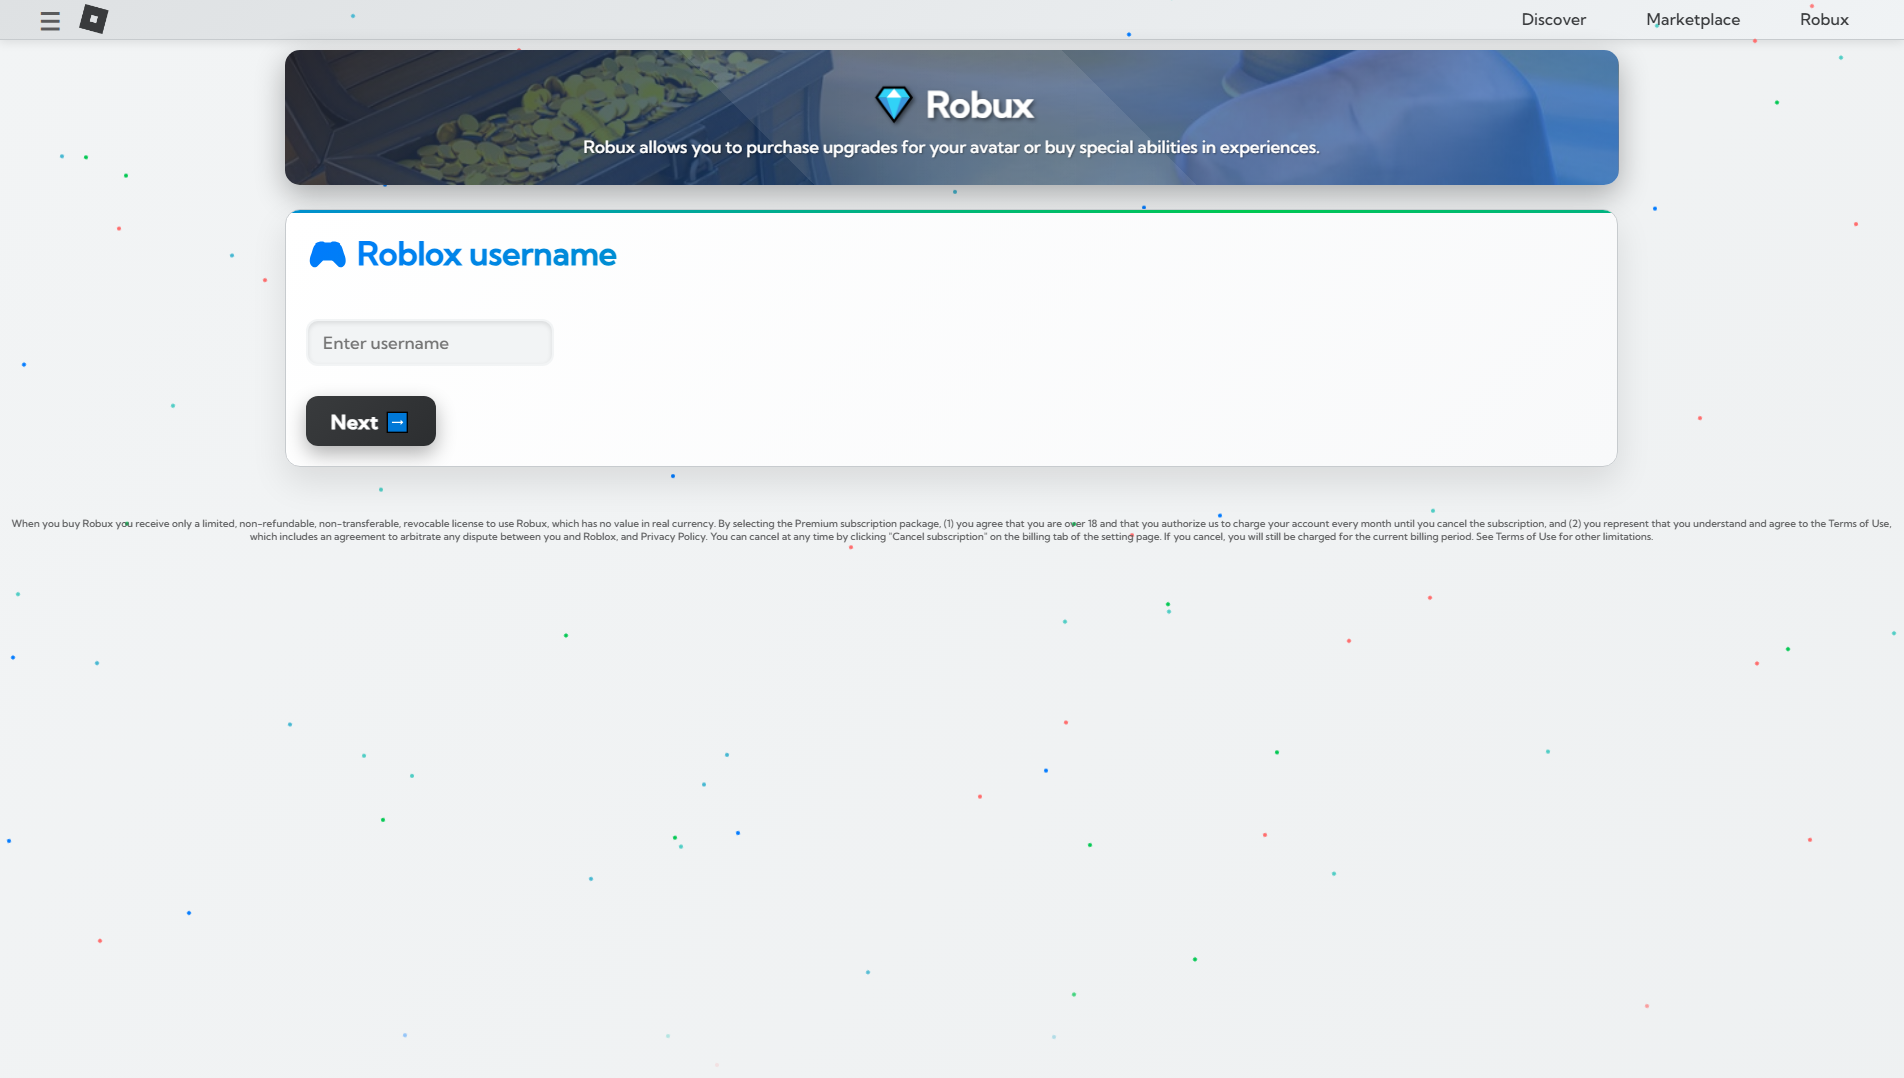Image resolution: width=1904 pixels, height=1078 pixels.
Task: Click the Next button
Action: tap(371, 421)
